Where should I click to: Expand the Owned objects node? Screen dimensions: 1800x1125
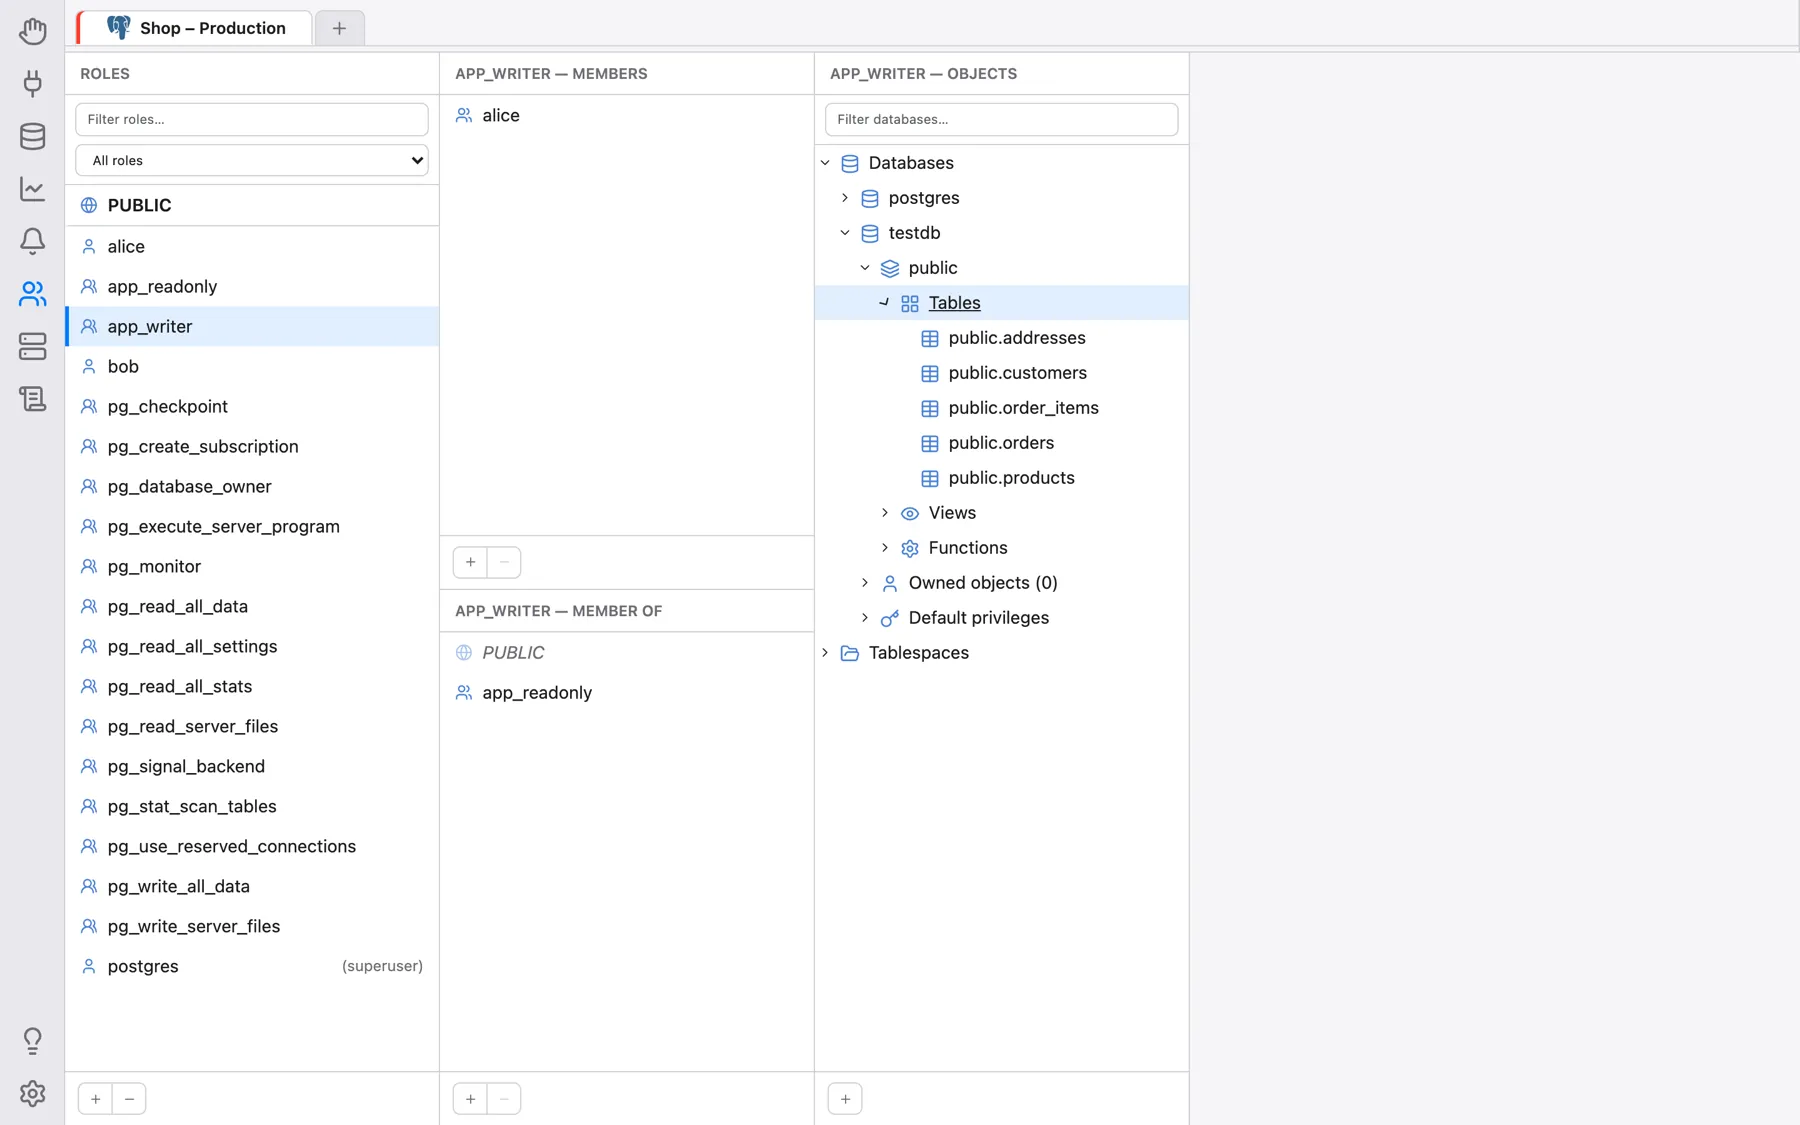click(x=865, y=583)
